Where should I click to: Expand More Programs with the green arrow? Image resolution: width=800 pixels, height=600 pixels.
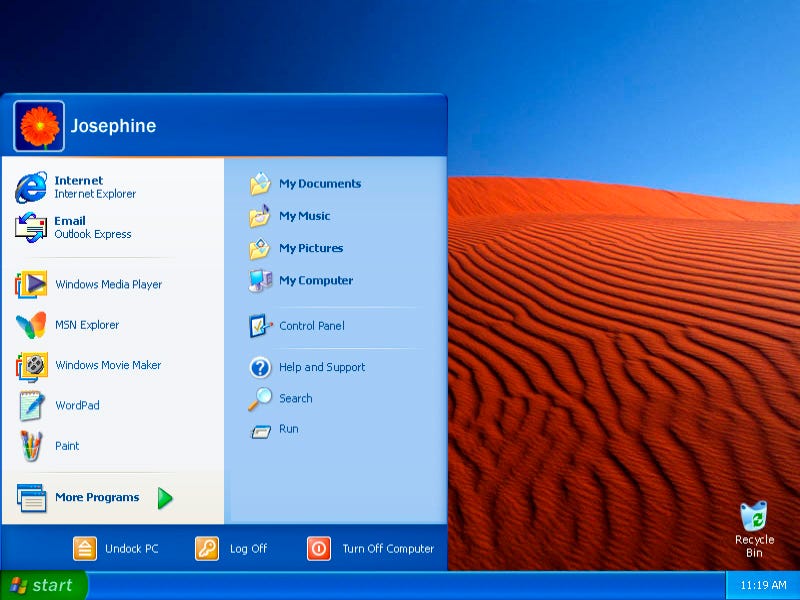point(165,498)
